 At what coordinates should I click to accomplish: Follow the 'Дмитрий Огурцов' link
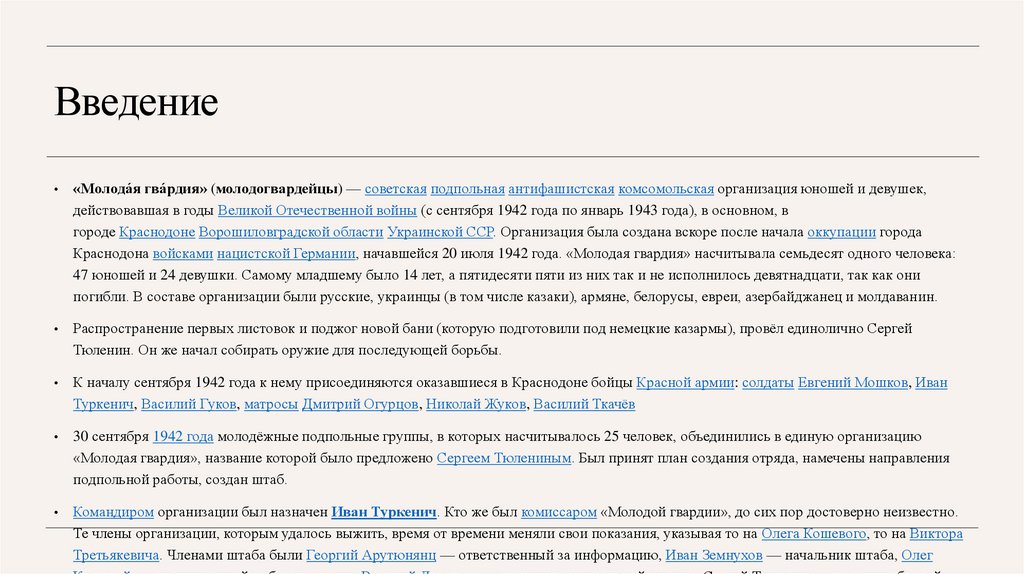[x=360, y=404]
